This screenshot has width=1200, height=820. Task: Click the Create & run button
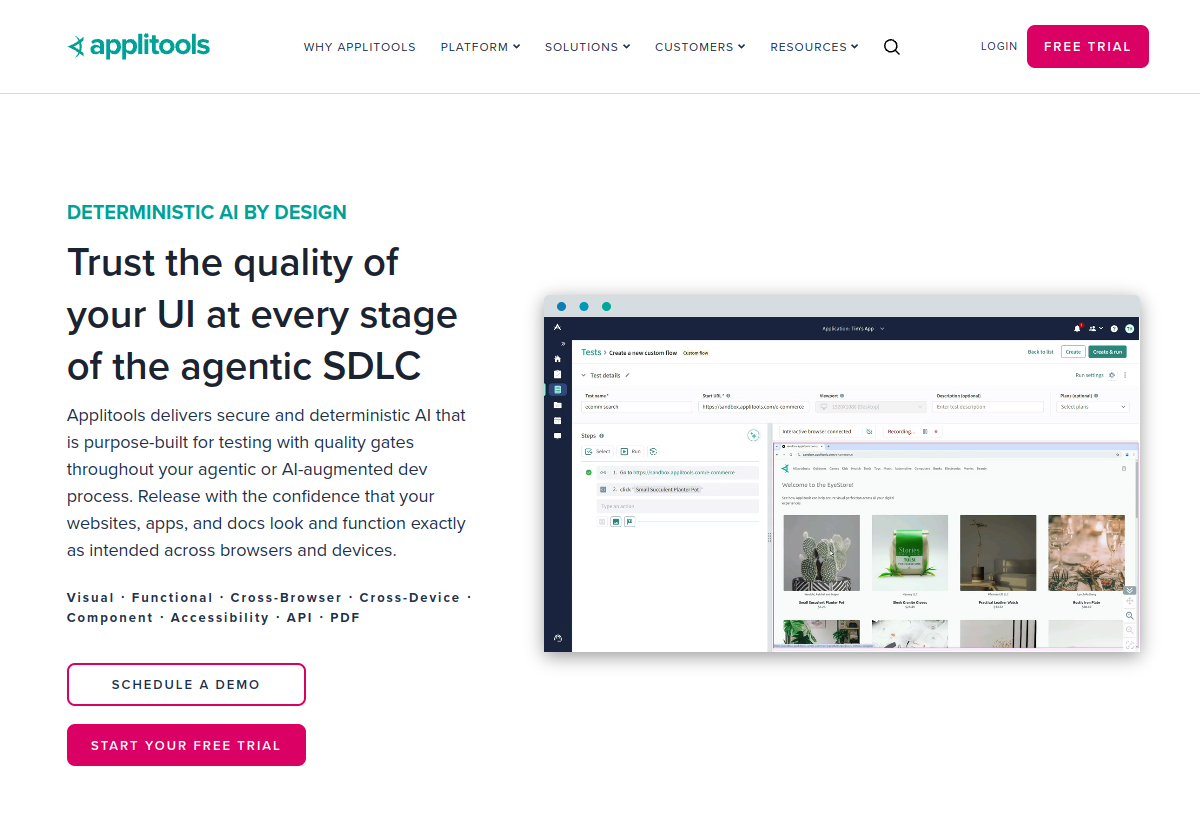(x=1108, y=352)
